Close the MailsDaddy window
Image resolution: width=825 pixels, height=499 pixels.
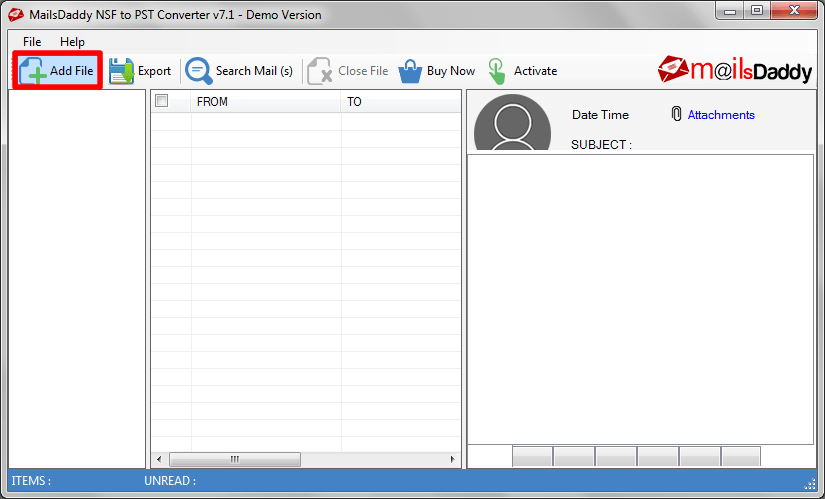click(794, 11)
